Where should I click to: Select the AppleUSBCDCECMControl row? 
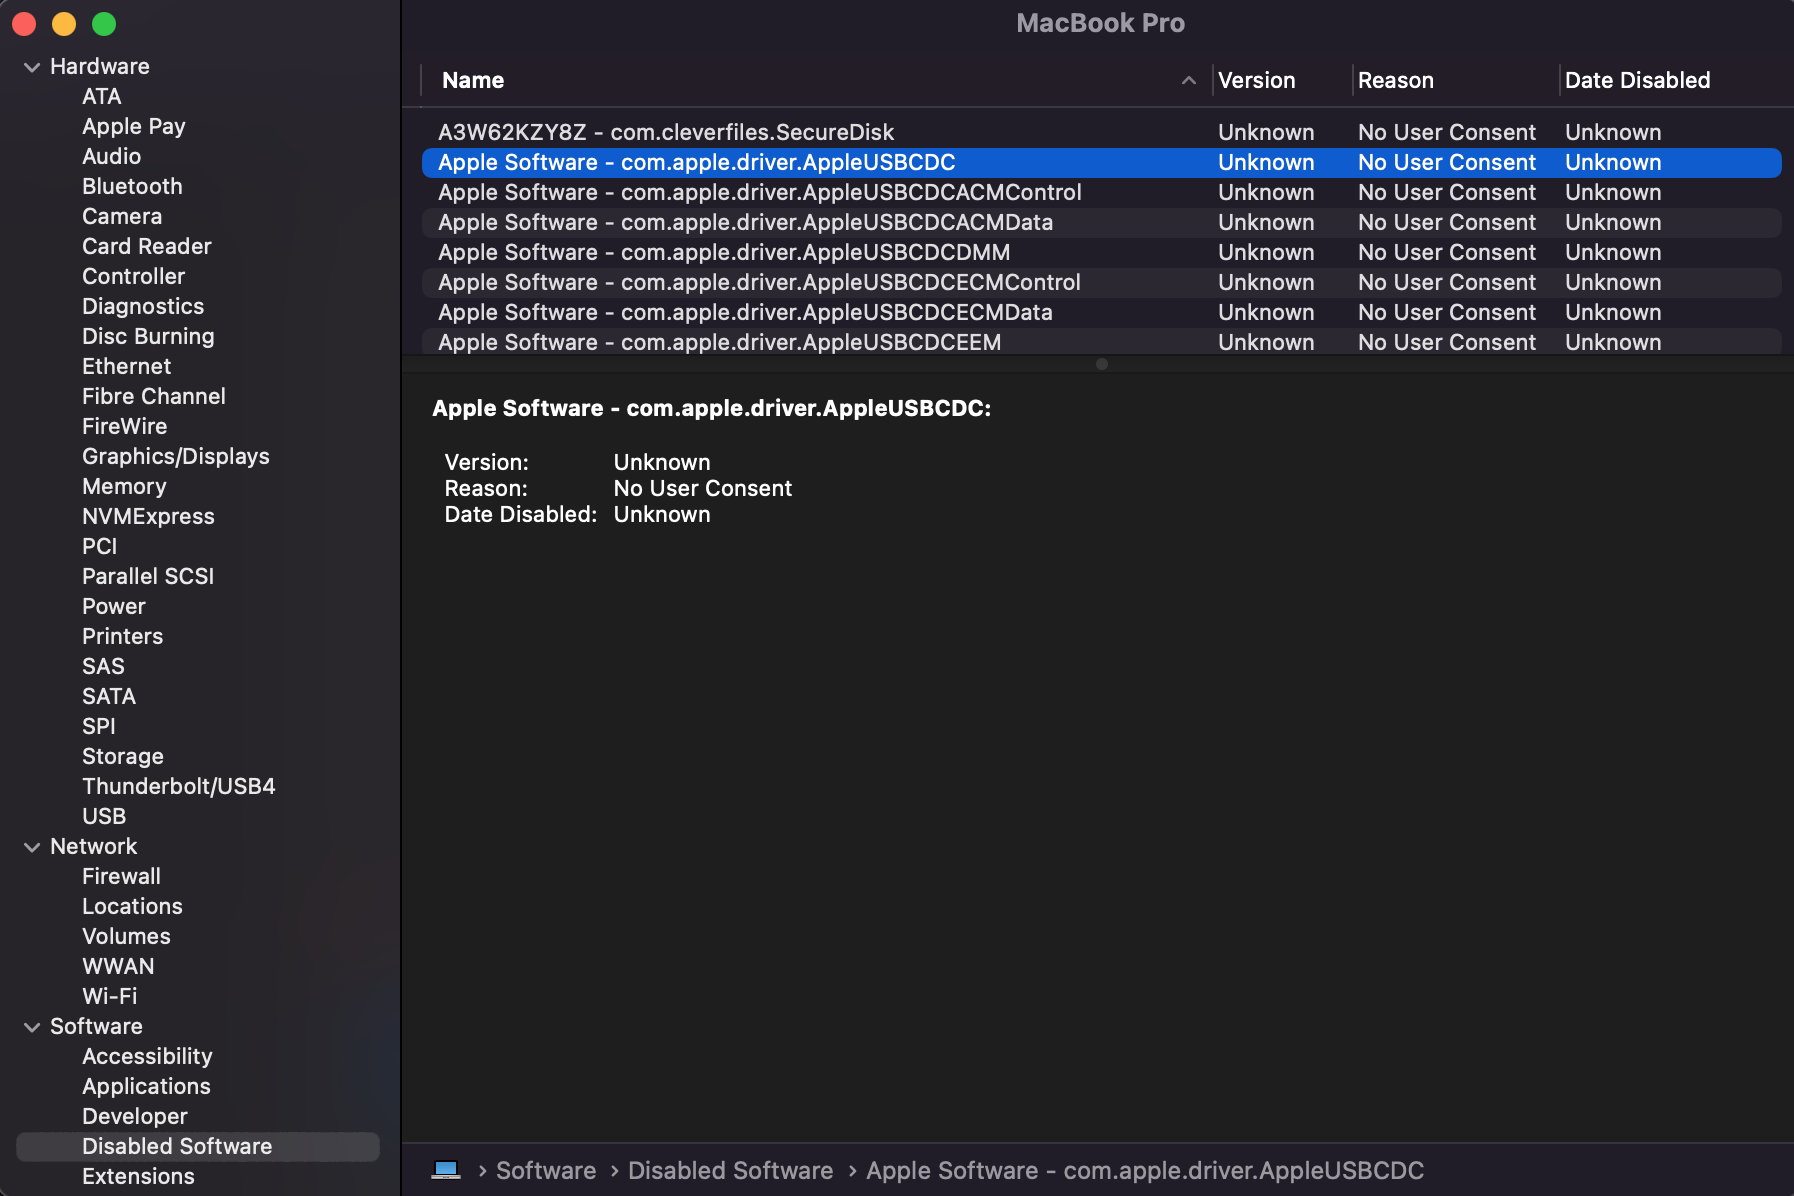pos(1101,283)
